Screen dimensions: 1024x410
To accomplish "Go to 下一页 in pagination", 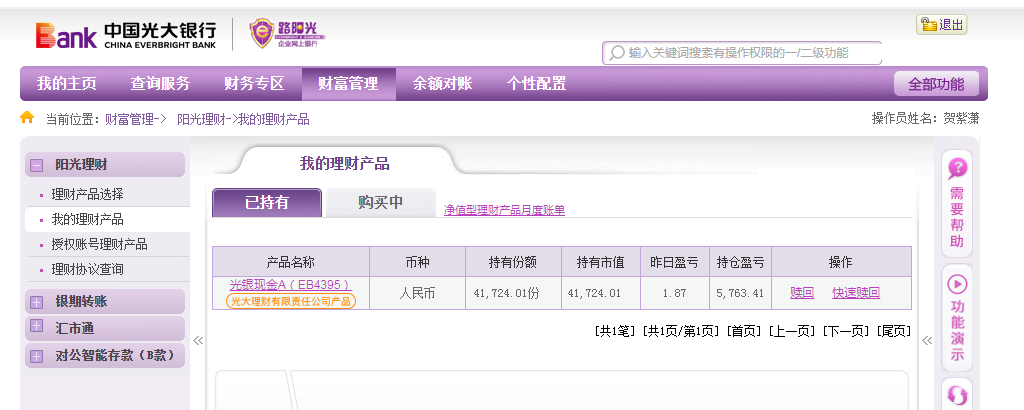I will [846, 331].
